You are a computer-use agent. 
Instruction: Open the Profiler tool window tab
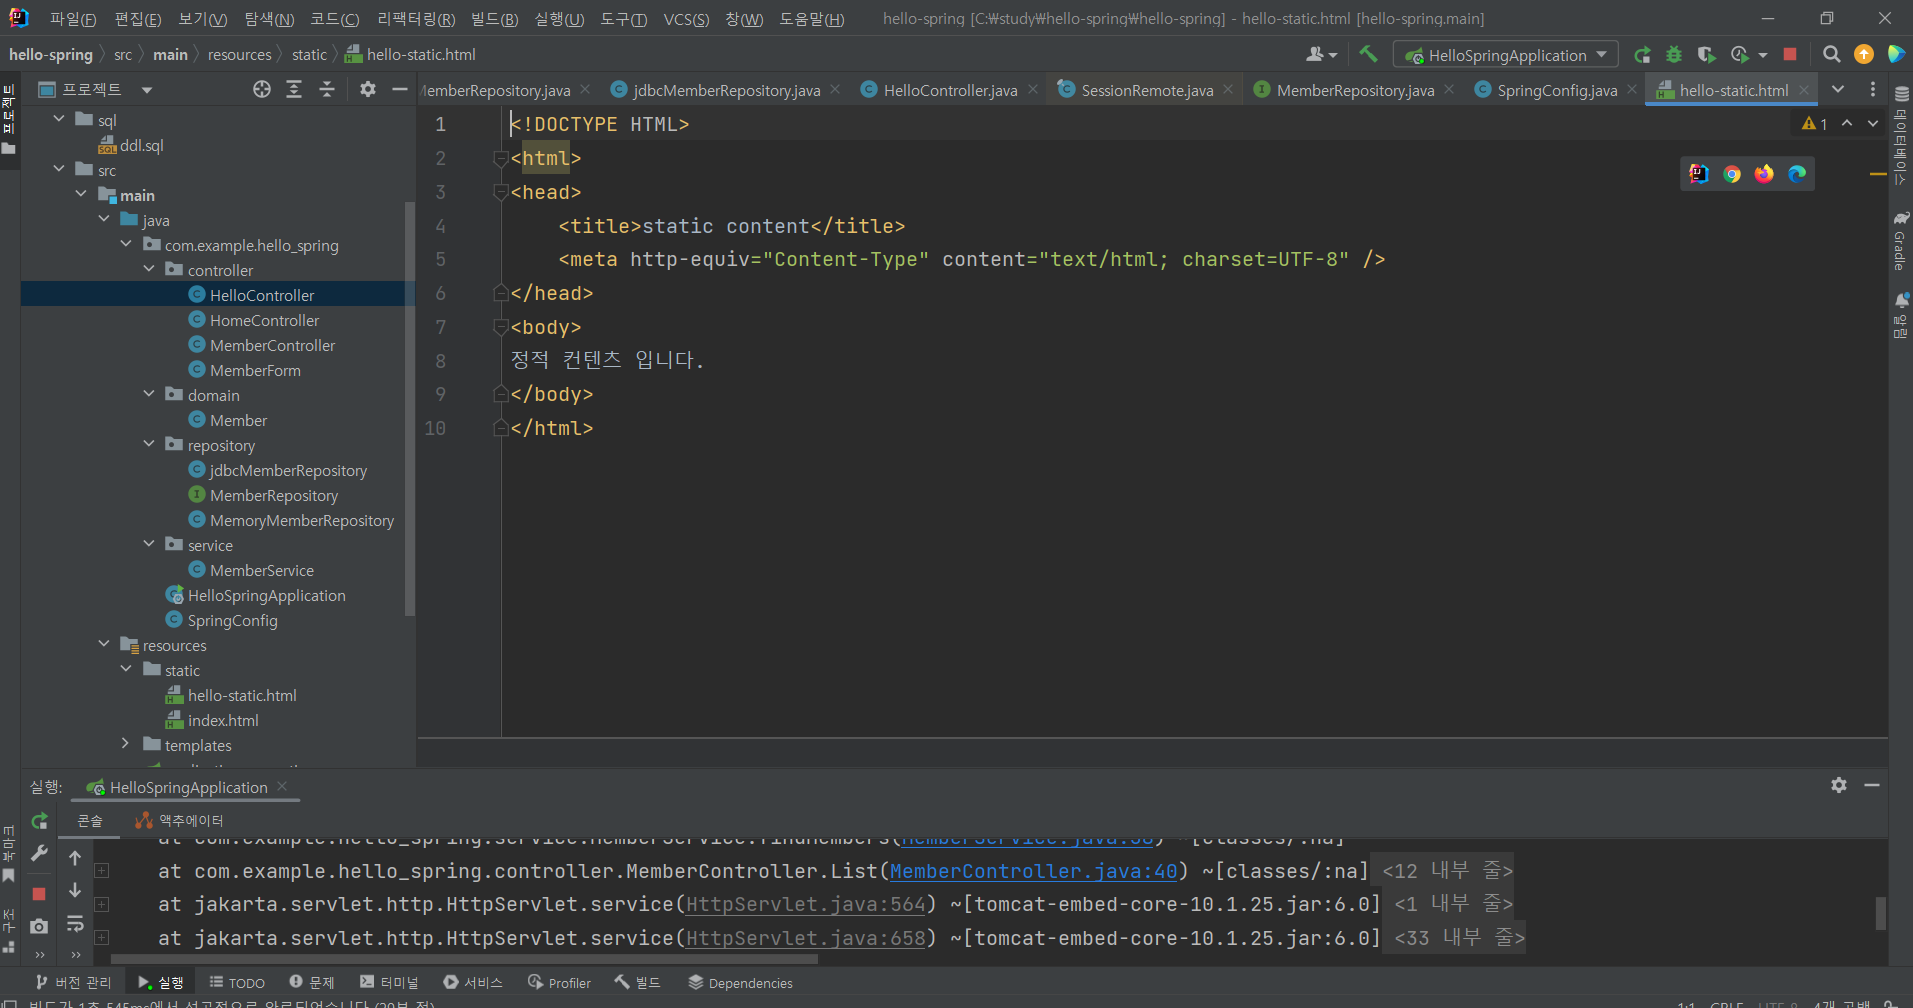559,983
